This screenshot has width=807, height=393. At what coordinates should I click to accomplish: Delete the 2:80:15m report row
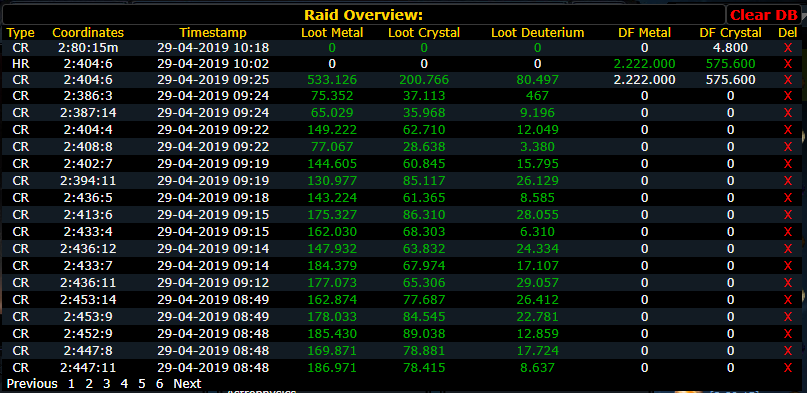pyautogui.click(x=787, y=48)
